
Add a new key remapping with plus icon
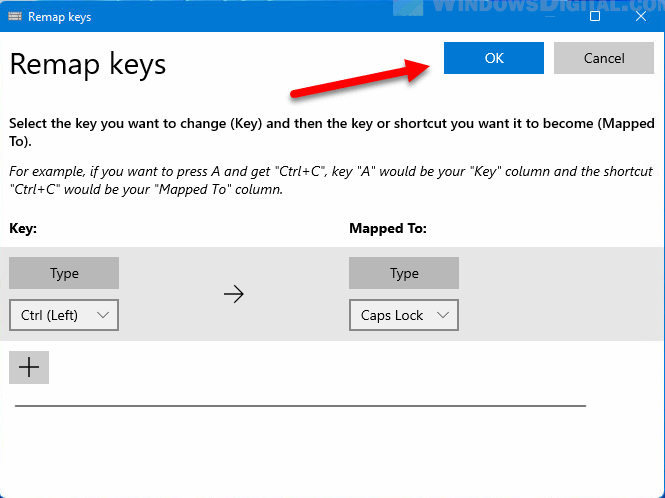point(29,367)
